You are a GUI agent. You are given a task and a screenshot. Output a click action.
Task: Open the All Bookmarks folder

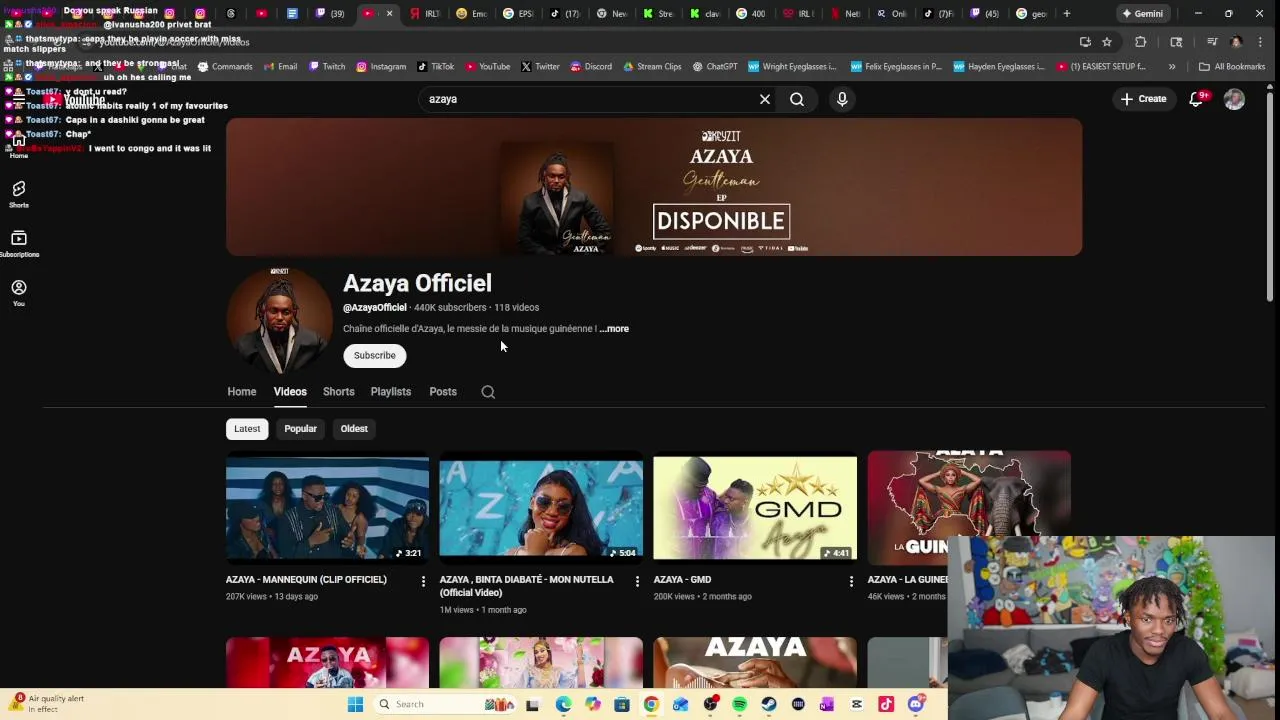point(1232,67)
